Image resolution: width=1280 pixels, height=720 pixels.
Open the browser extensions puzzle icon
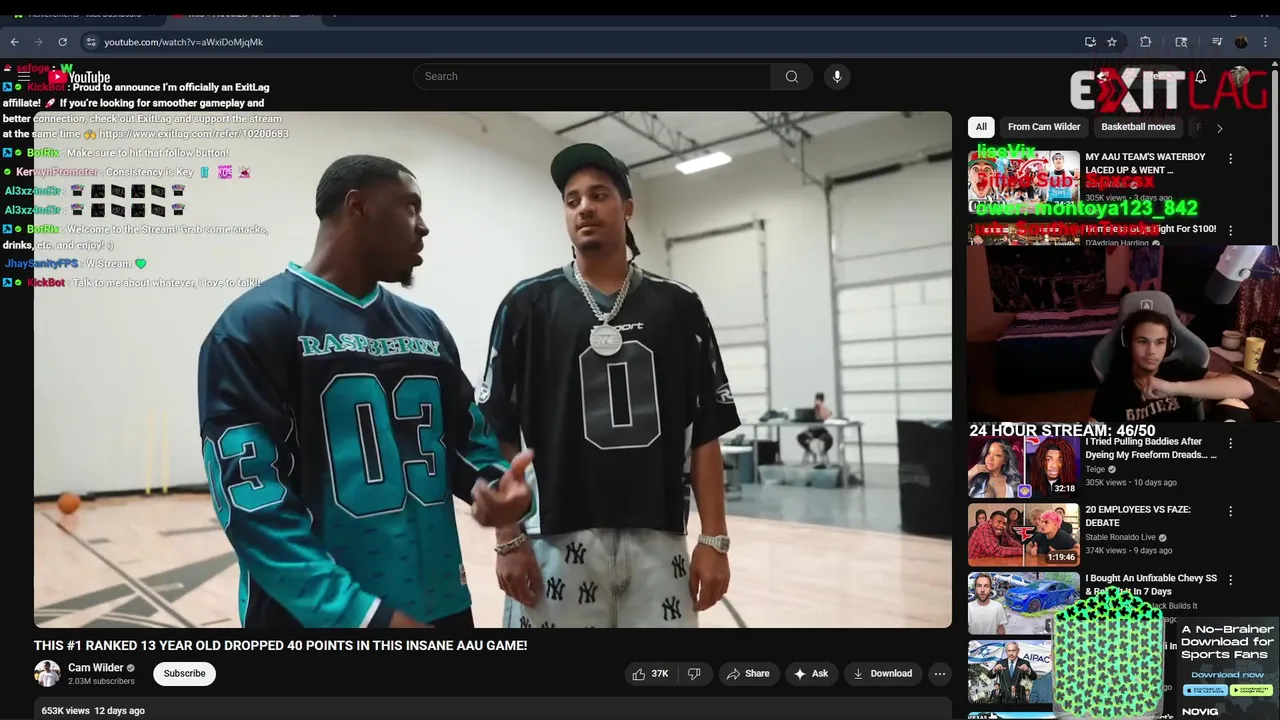[x=1146, y=42]
